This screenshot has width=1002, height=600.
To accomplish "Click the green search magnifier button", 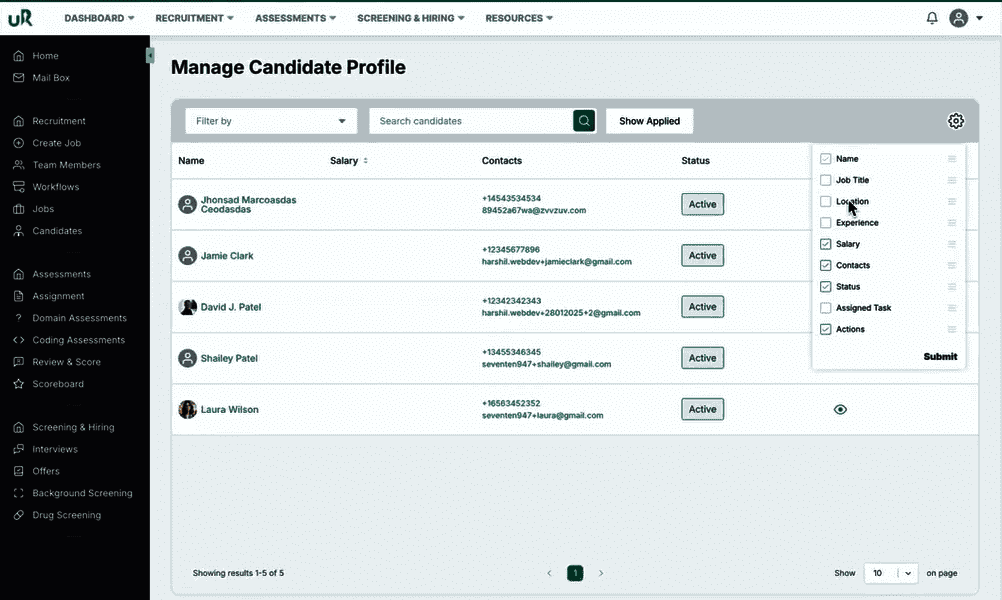I will coord(584,121).
